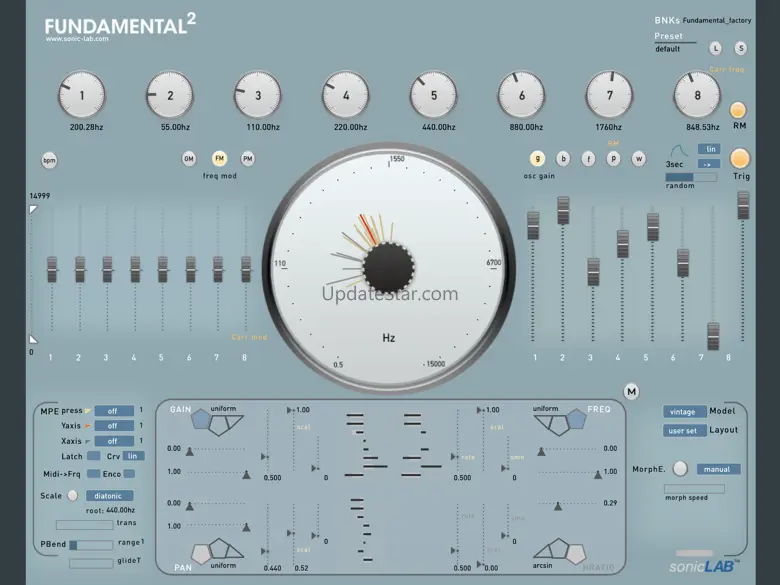Image resolution: width=780 pixels, height=585 pixels.
Task: Click the GAIN uniform distribution shape icon
Action: pyautogui.click(x=217, y=422)
